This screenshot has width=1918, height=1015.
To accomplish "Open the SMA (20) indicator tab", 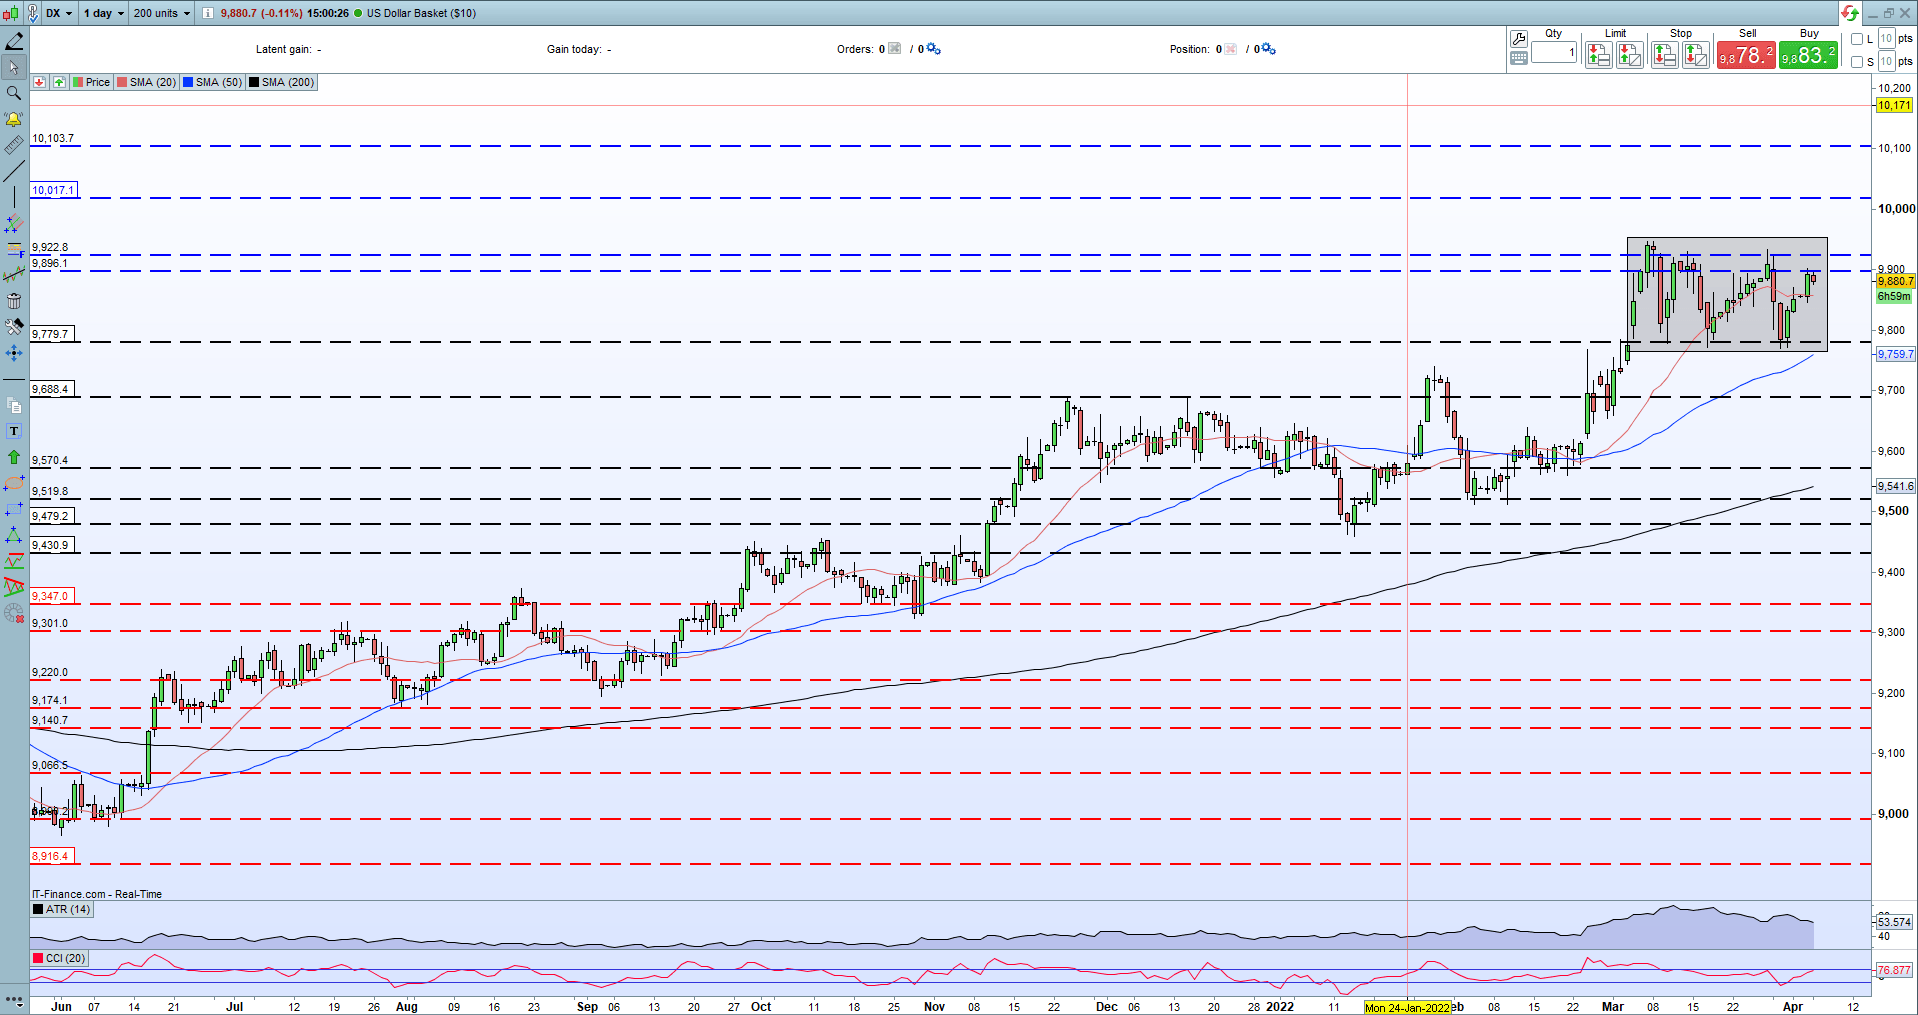I will (146, 82).
